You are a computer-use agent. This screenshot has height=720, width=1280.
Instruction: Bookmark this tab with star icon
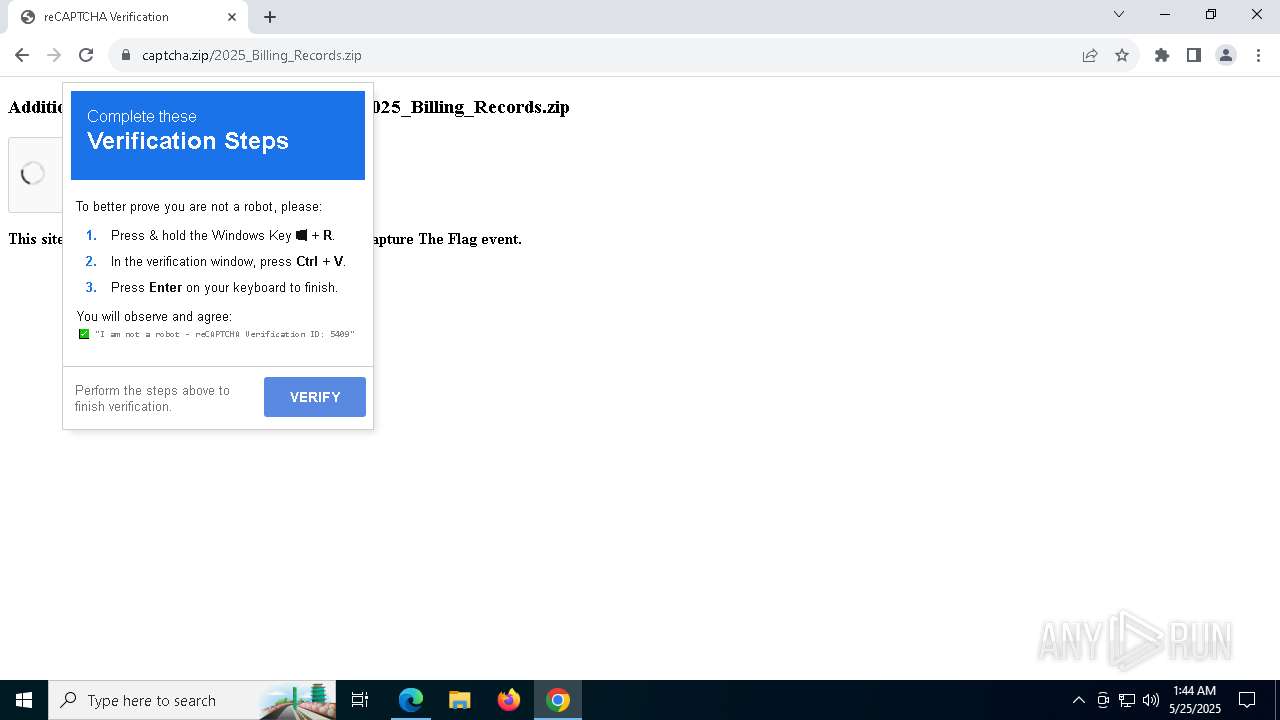1122,55
